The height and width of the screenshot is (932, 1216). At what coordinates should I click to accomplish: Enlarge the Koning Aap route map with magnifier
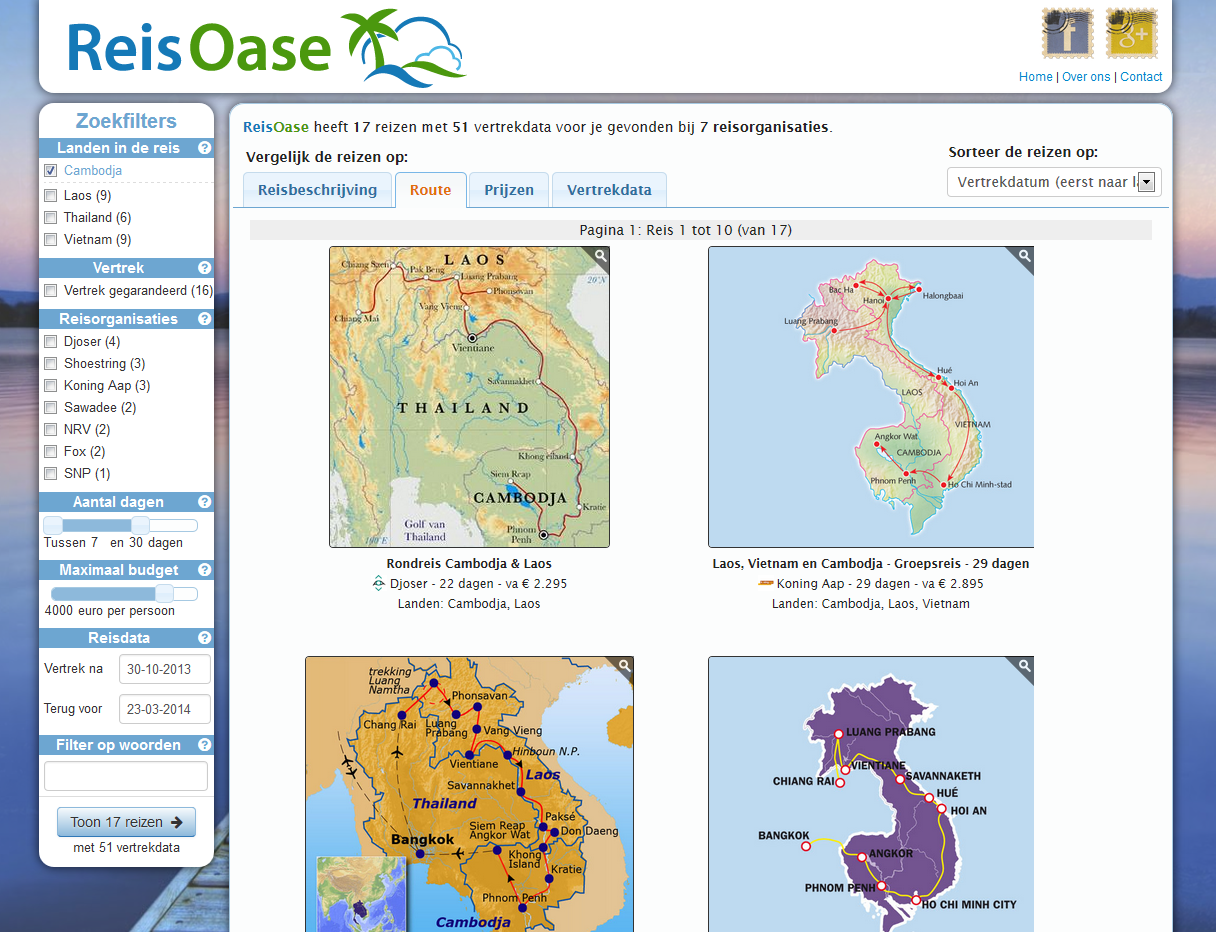(x=1023, y=257)
